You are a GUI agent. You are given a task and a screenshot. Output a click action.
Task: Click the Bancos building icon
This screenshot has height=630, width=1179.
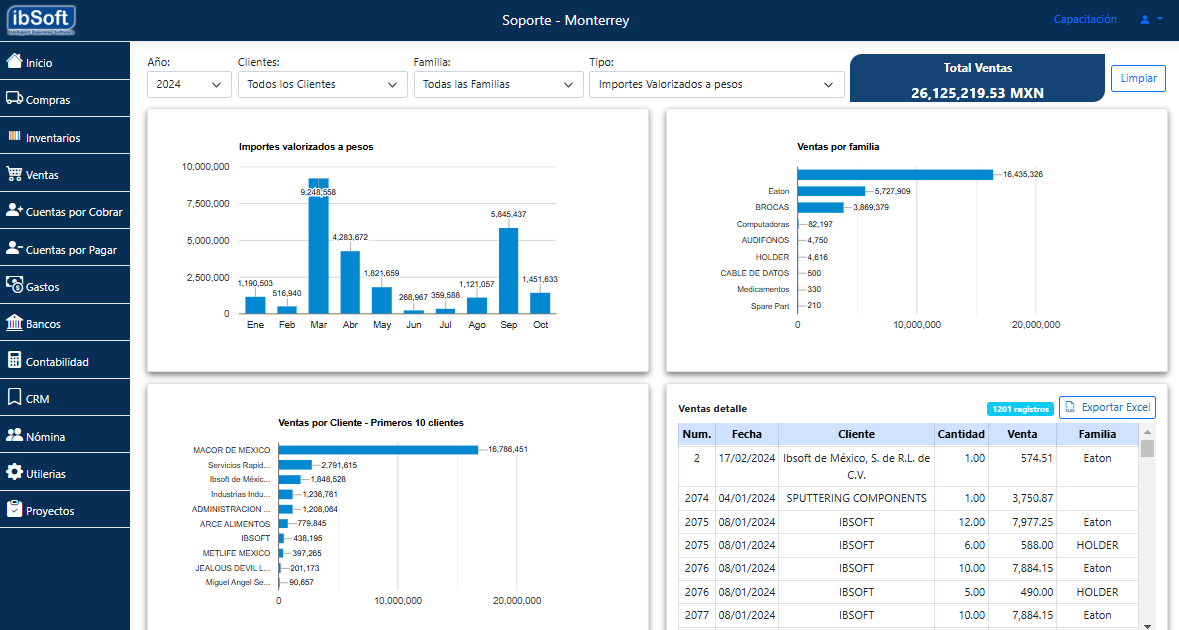[14, 323]
